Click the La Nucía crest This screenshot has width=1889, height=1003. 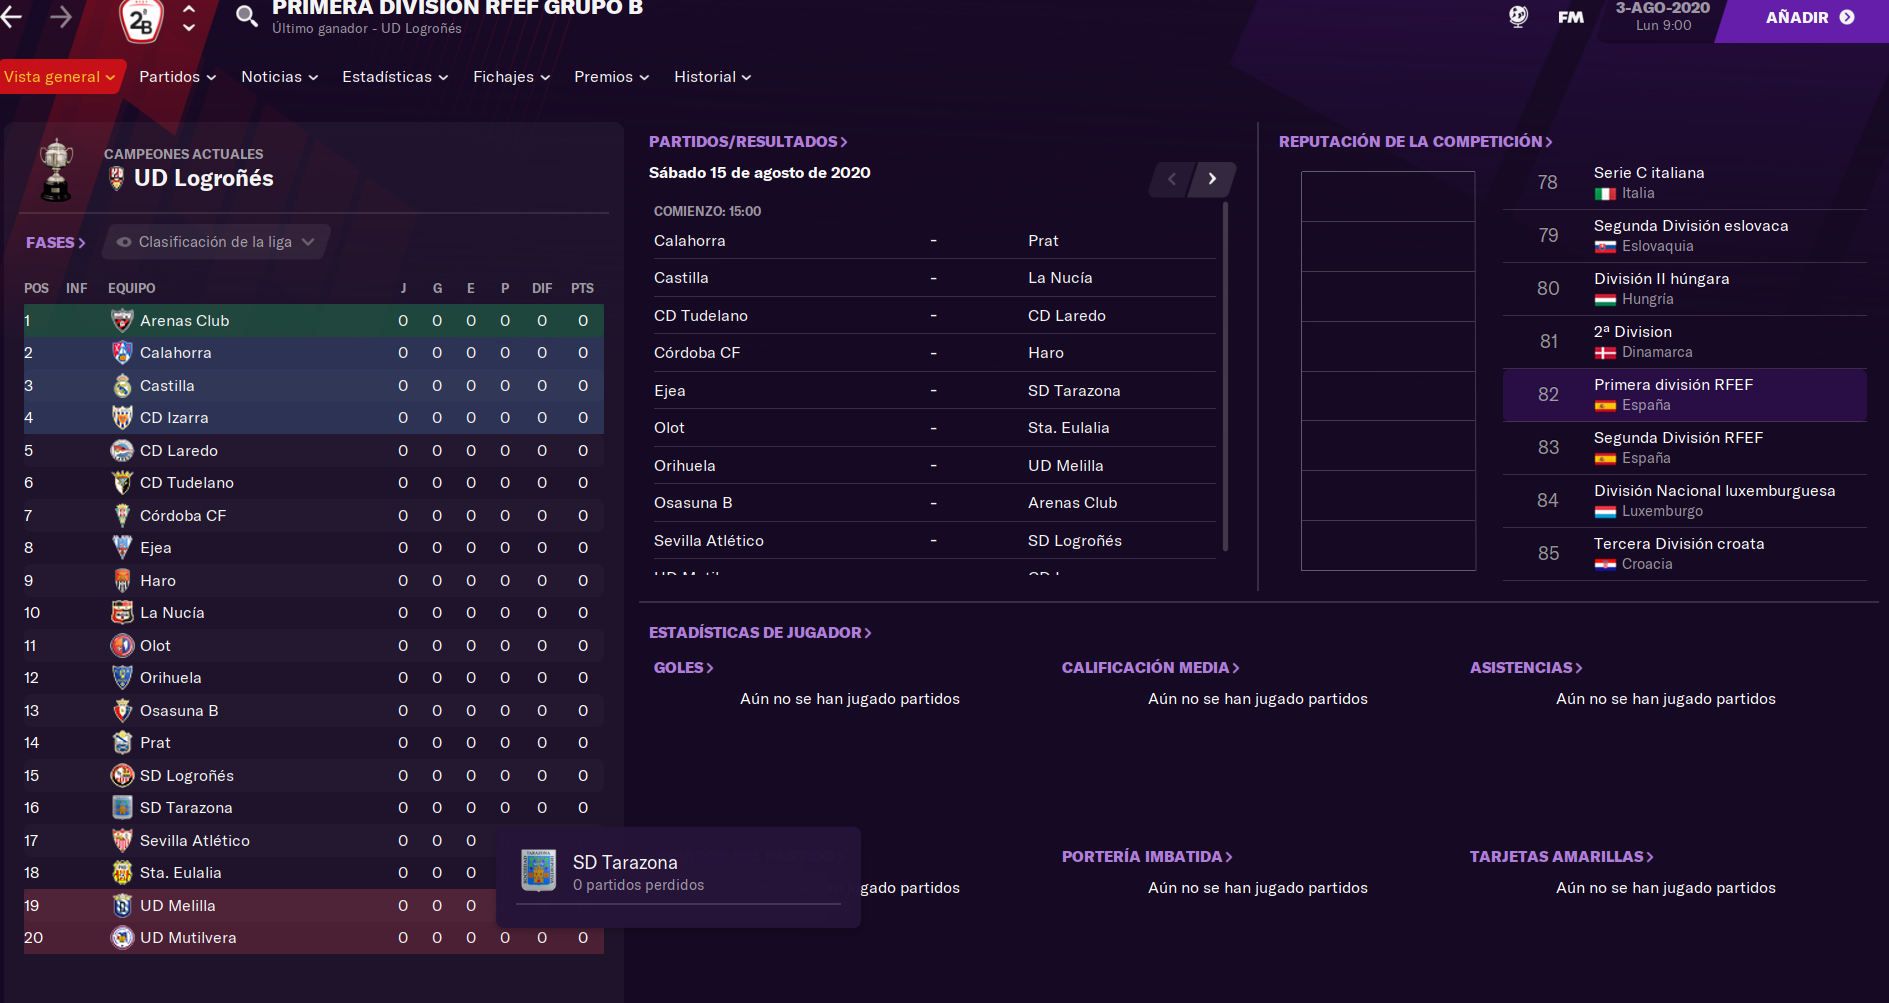[x=122, y=613]
